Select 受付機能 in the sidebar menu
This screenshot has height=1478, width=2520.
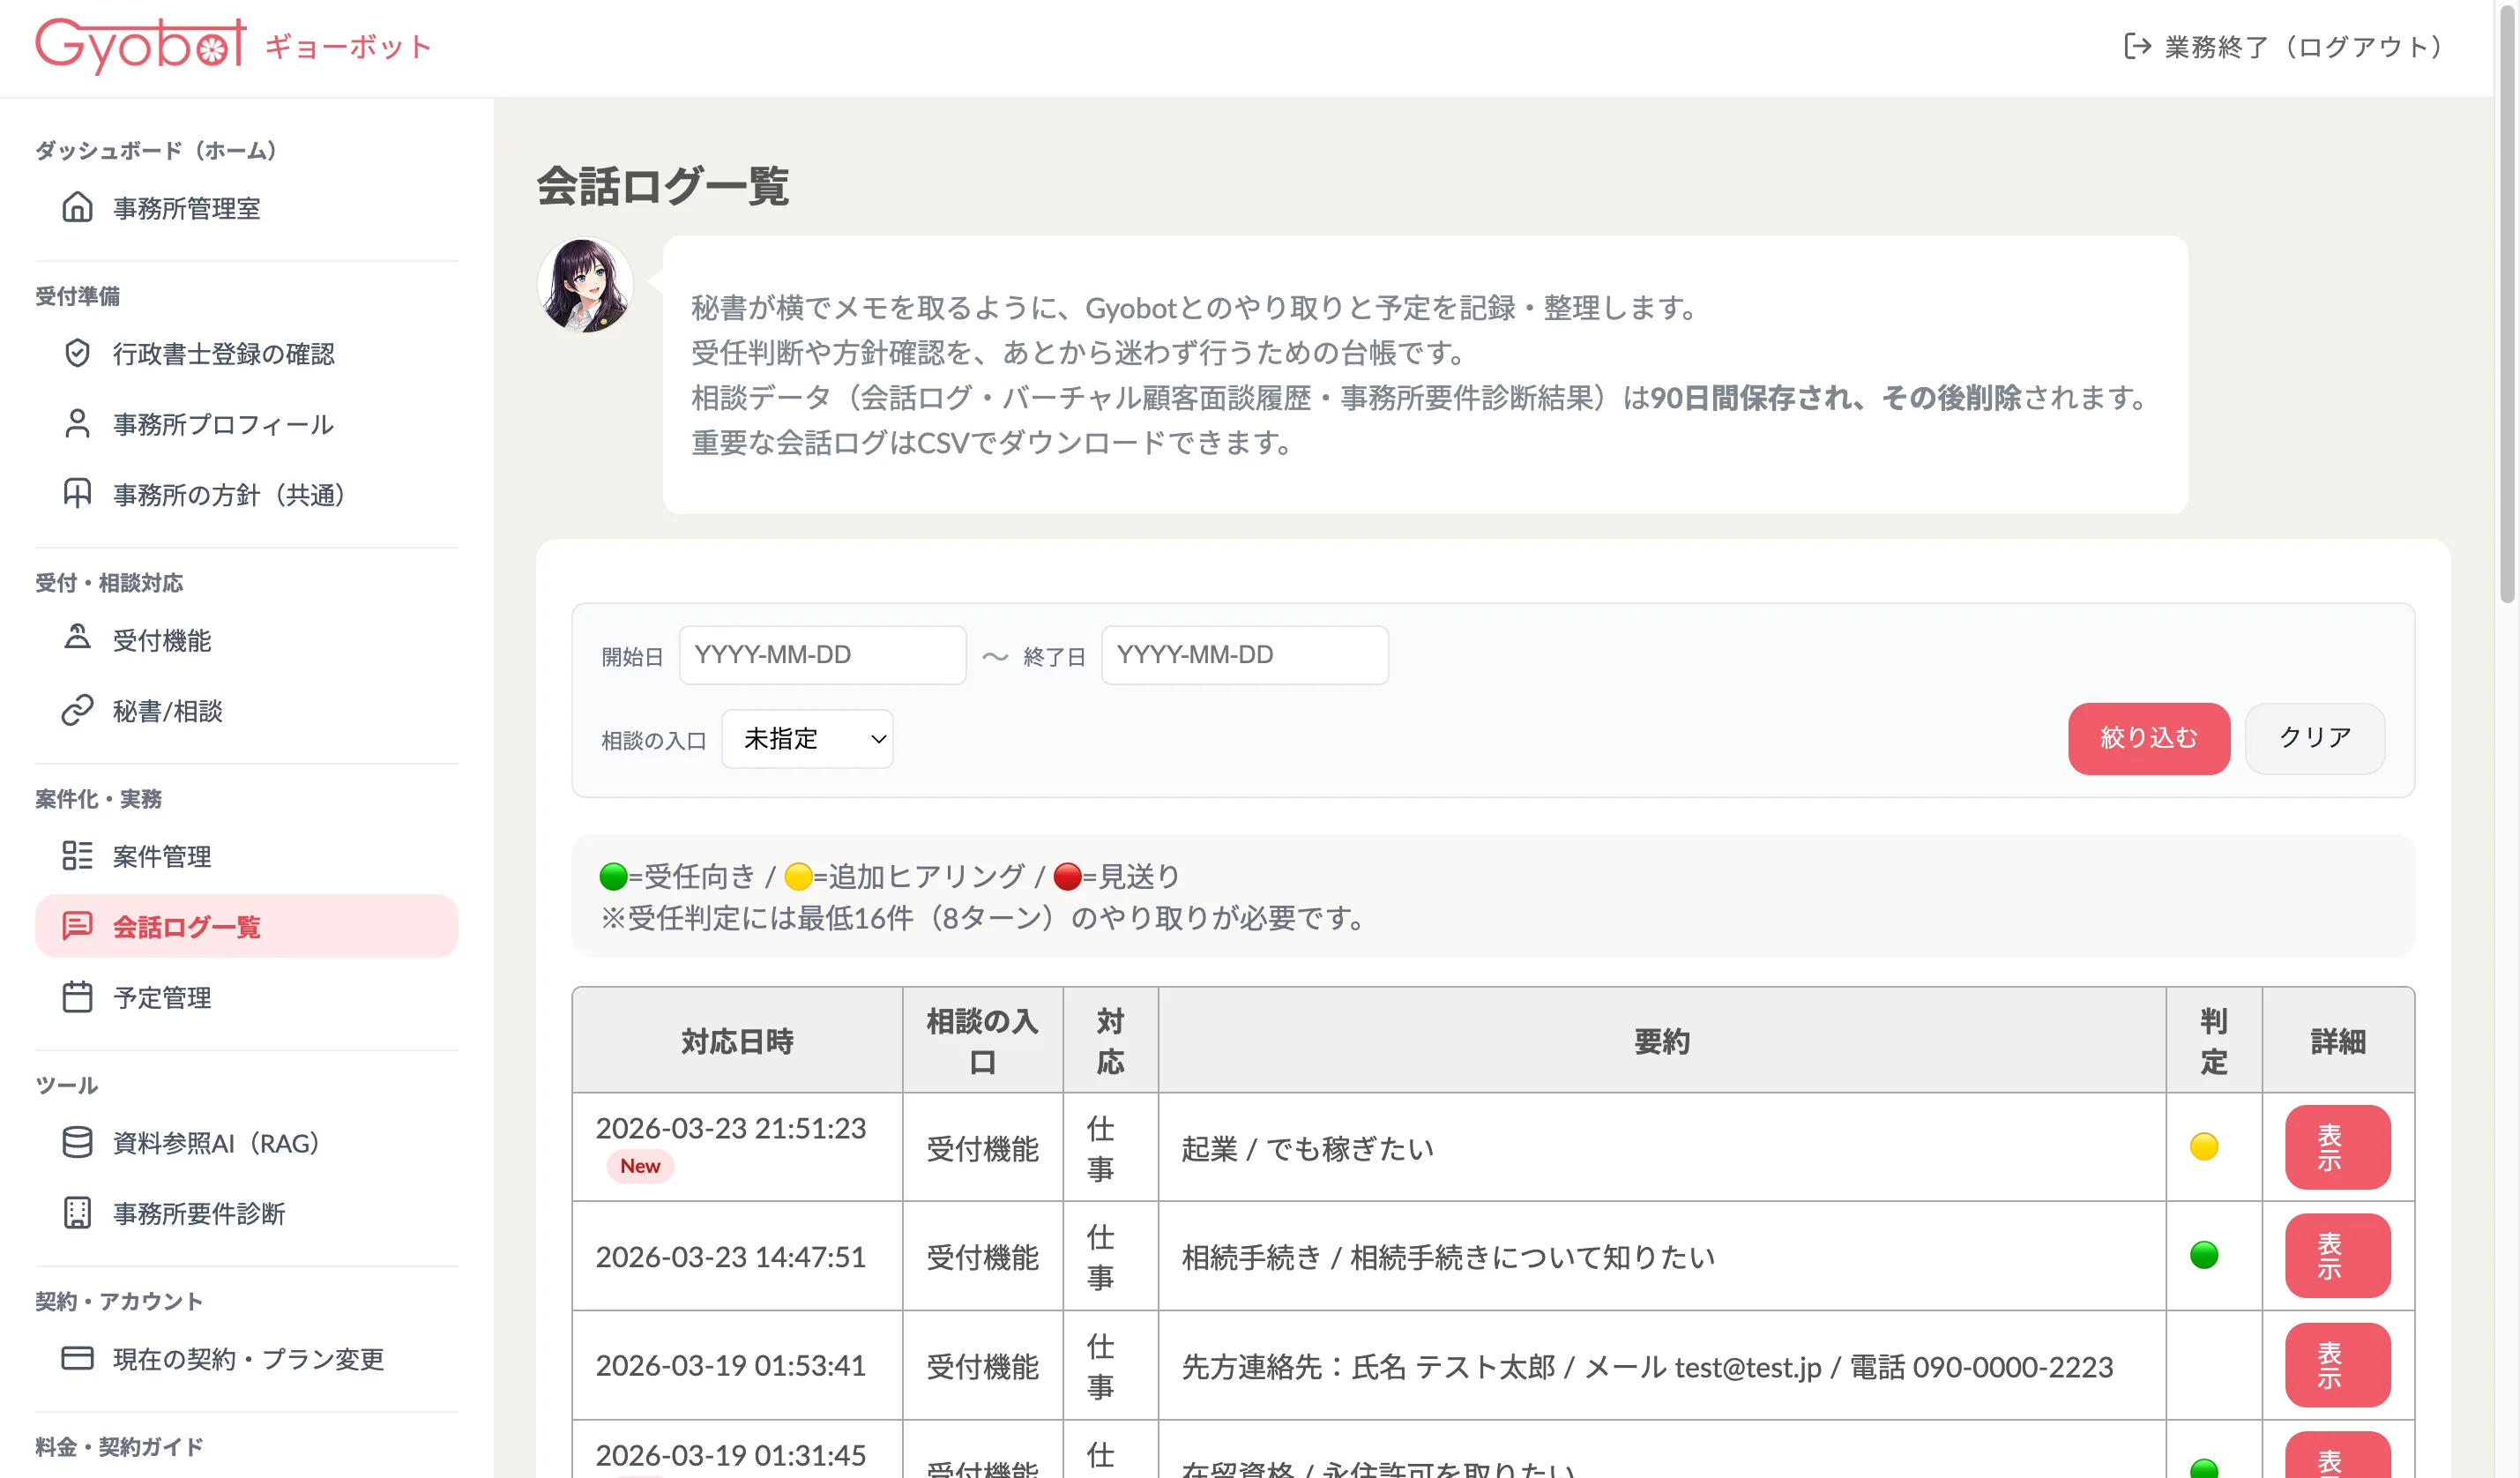pyautogui.click(x=162, y=640)
